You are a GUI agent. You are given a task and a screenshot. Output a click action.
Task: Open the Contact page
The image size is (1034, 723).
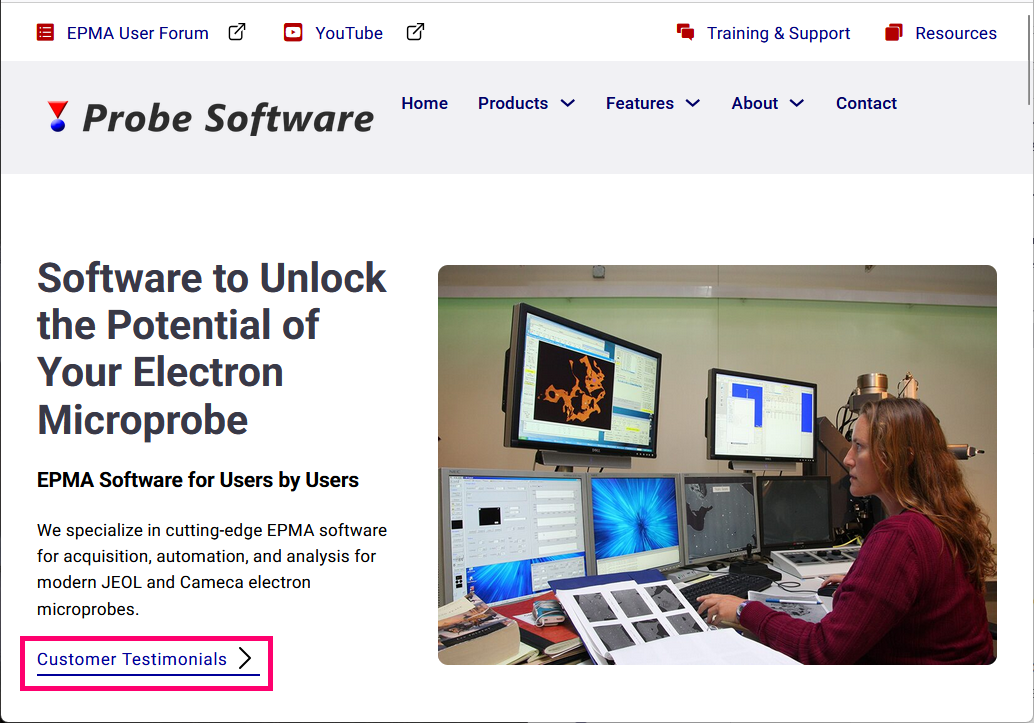click(x=866, y=103)
